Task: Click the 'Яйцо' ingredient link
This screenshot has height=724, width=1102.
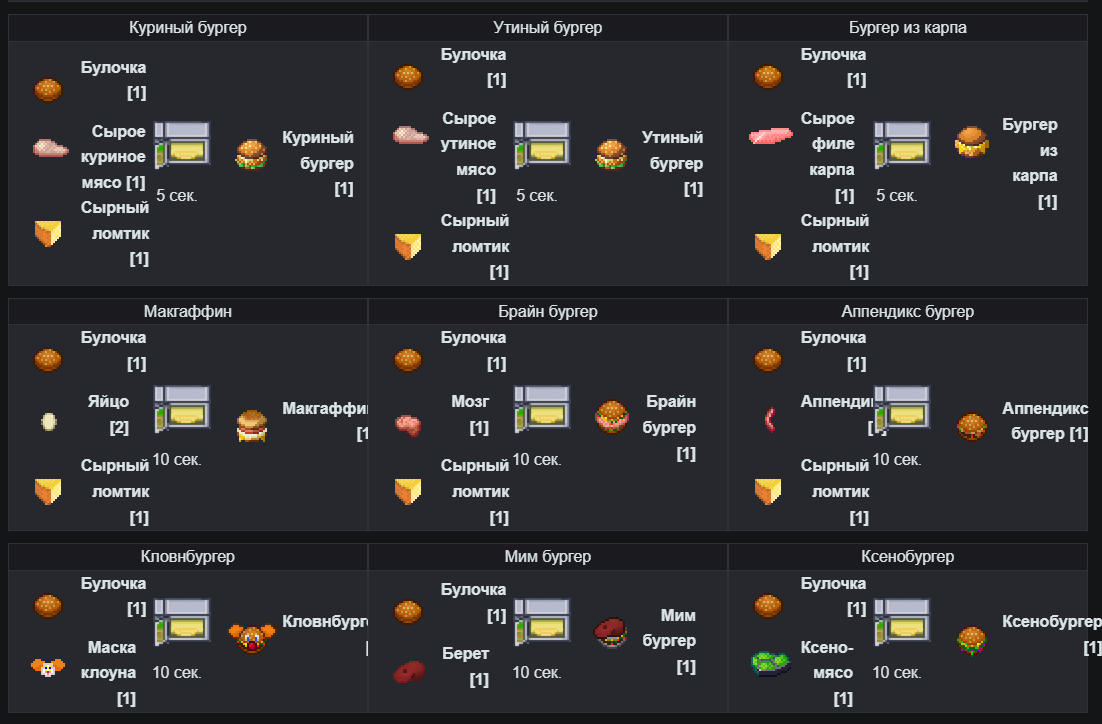Action: click(108, 402)
